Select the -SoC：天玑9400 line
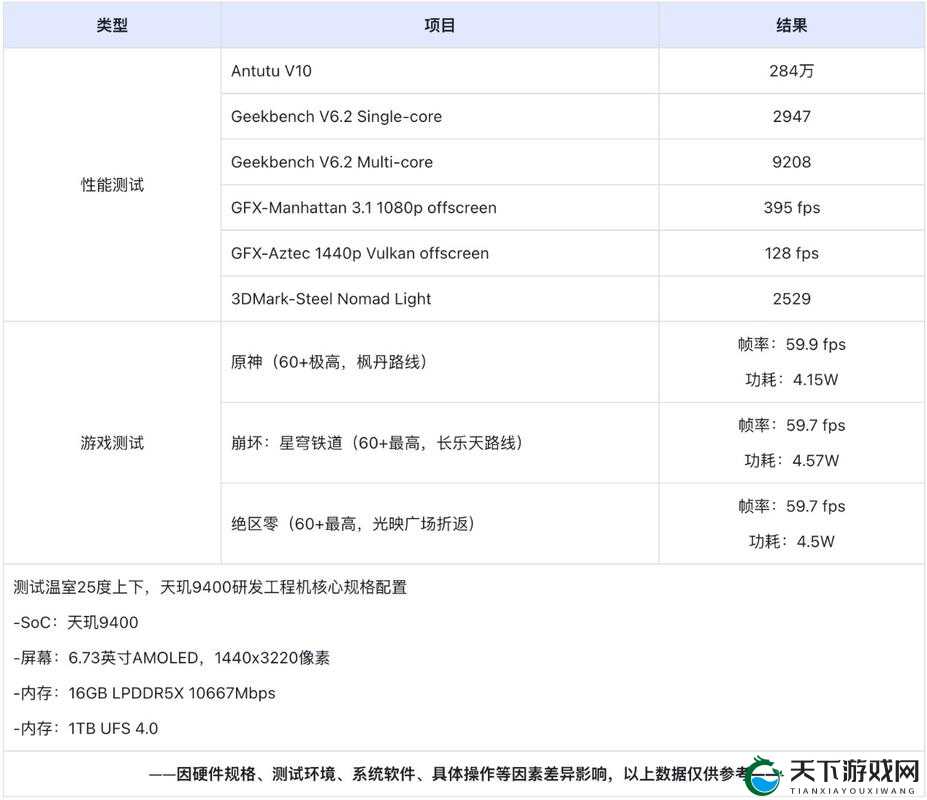 click(x=76, y=623)
